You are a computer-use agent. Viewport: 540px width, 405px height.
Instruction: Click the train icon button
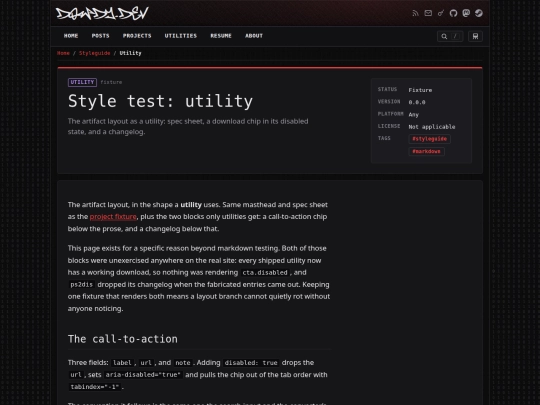[475, 36]
